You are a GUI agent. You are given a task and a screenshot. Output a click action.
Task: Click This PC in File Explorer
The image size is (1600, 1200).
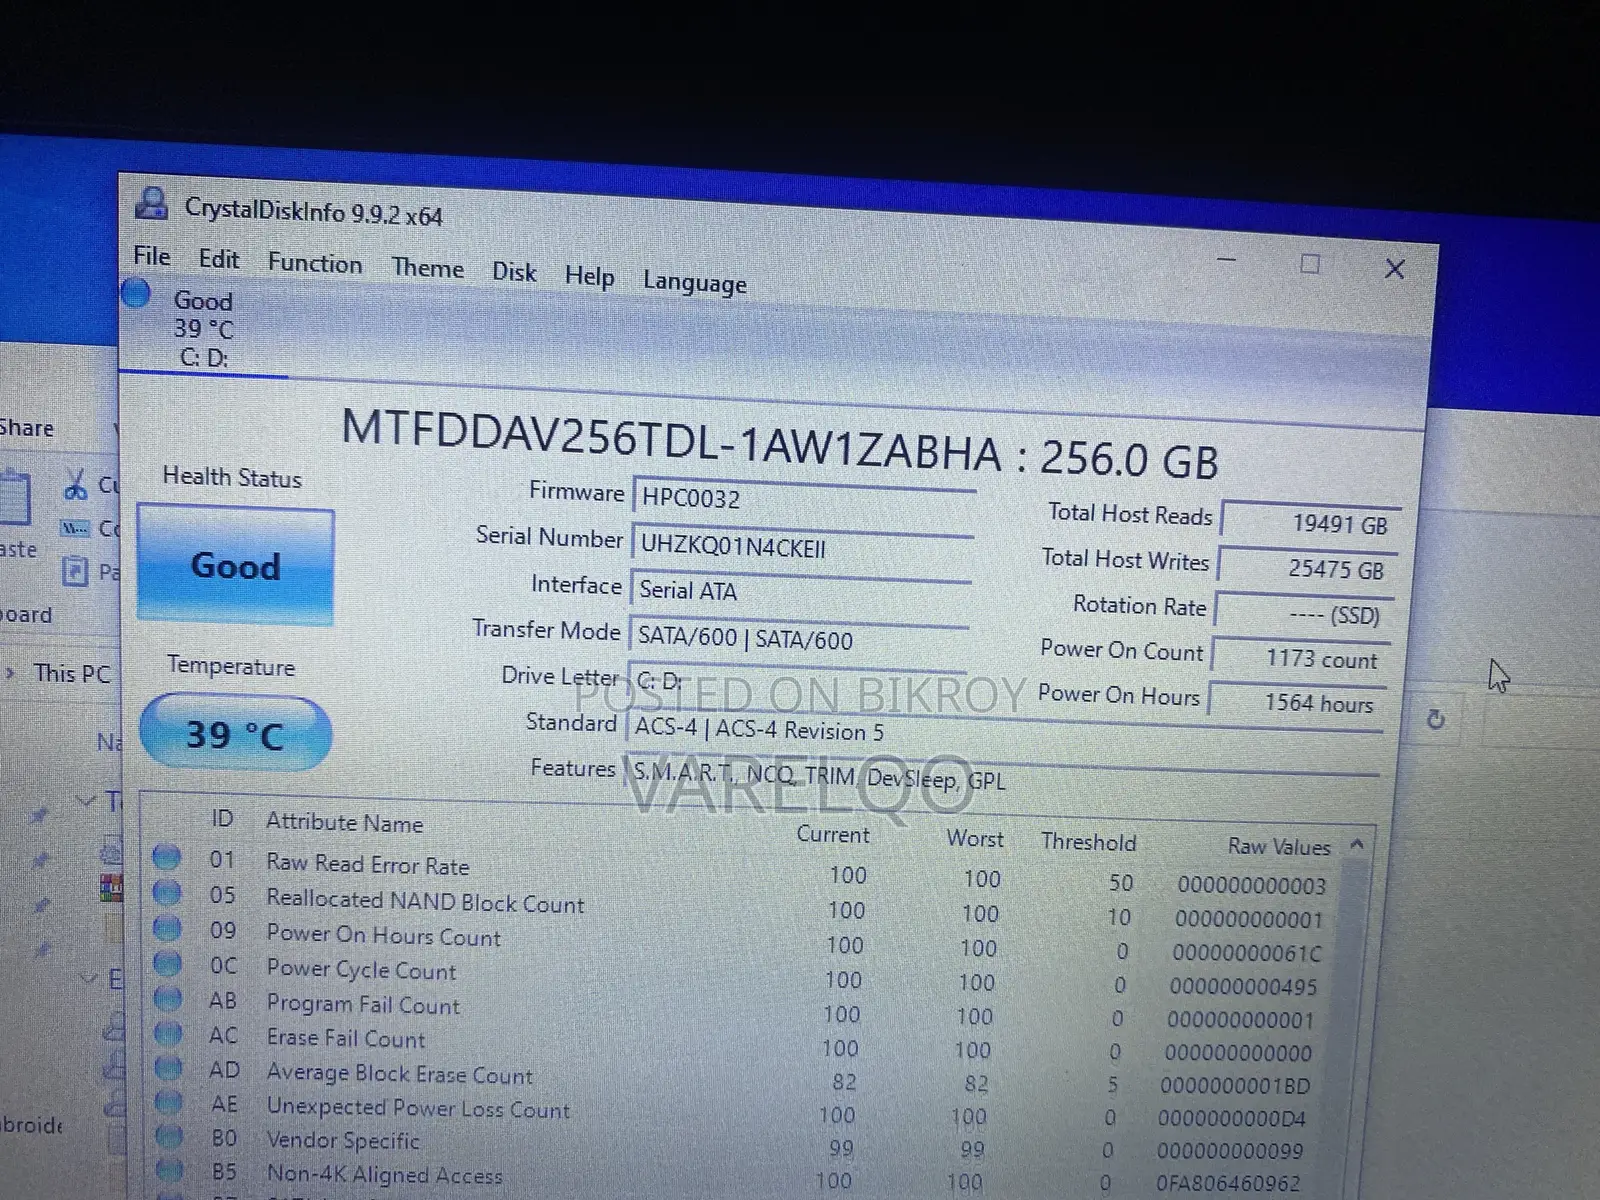click(x=72, y=673)
